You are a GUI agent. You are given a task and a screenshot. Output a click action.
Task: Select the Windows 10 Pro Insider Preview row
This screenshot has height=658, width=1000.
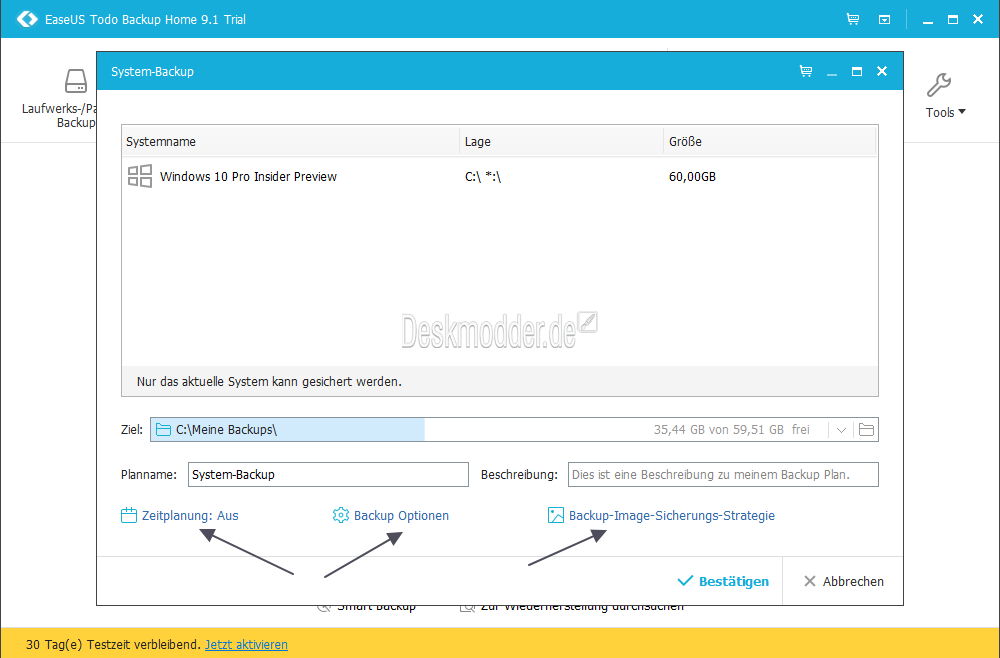pos(499,177)
